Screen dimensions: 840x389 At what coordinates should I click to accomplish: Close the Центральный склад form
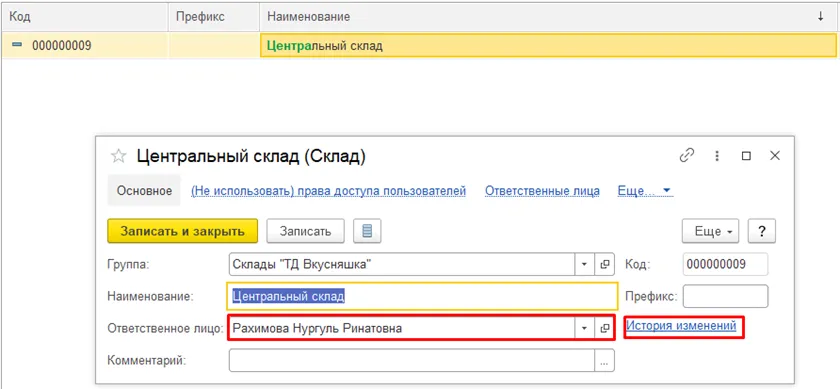(774, 156)
